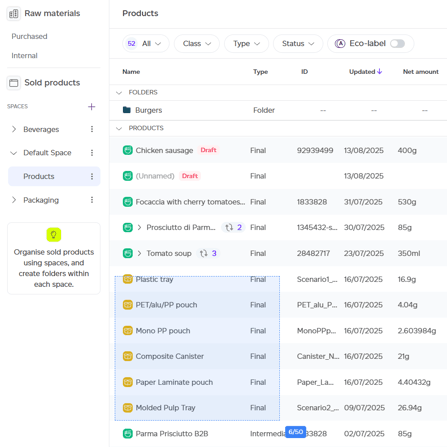
Task: Open the Plastic tray row
Action: (278, 279)
